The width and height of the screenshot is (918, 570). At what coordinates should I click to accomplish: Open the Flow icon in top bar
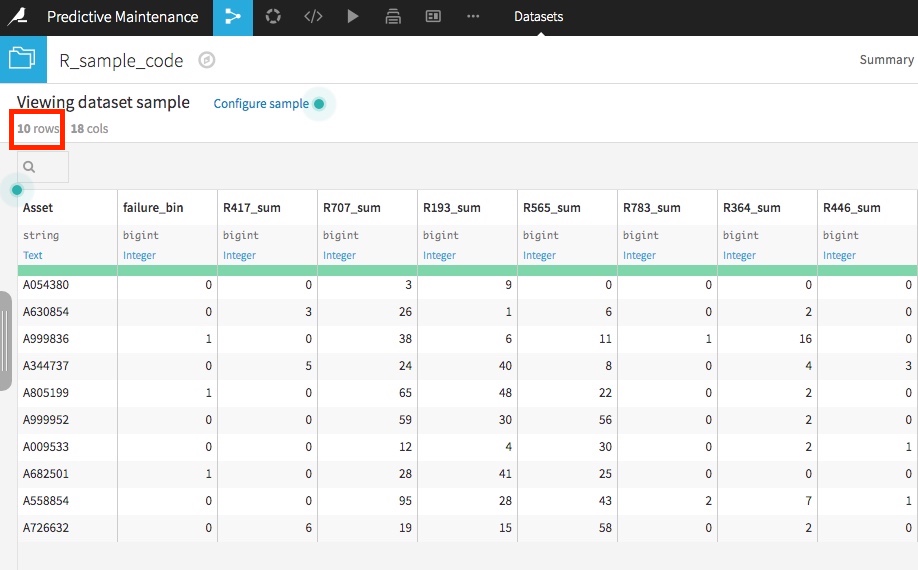(x=232, y=17)
